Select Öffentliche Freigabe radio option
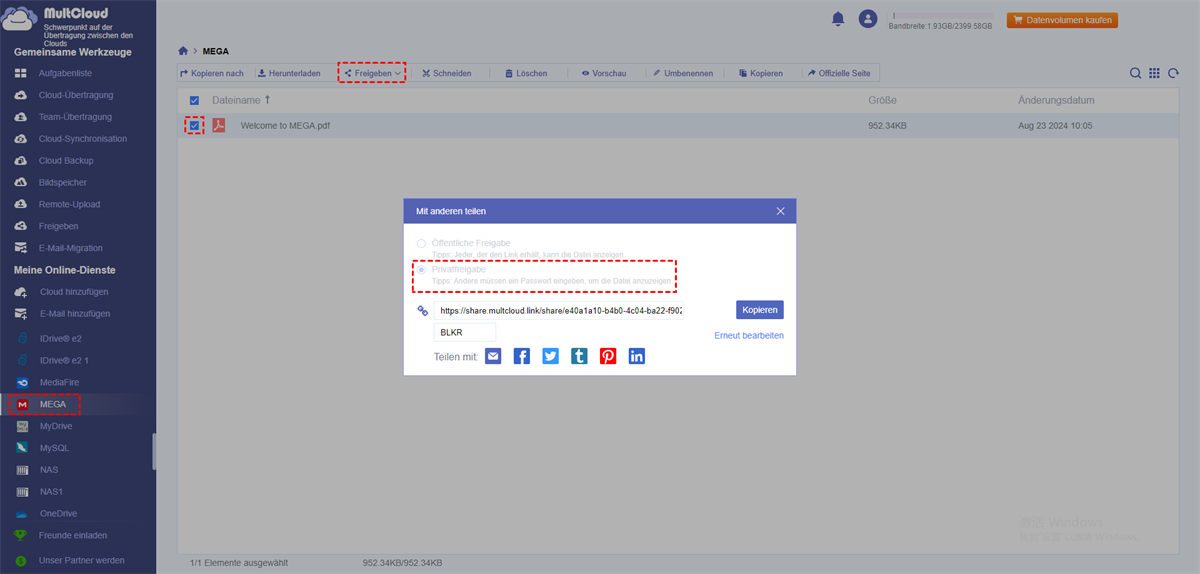Image resolution: width=1200 pixels, height=574 pixels. [x=421, y=243]
